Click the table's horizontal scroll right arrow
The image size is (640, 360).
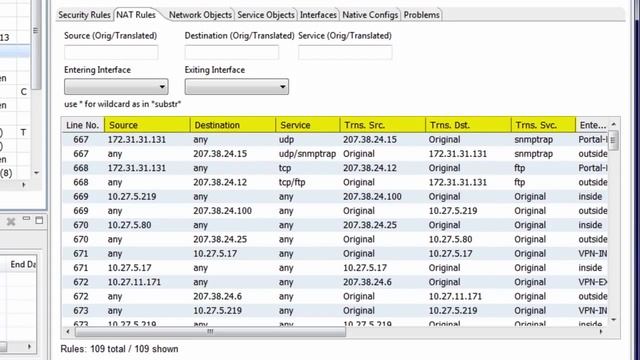tap(601, 332)
